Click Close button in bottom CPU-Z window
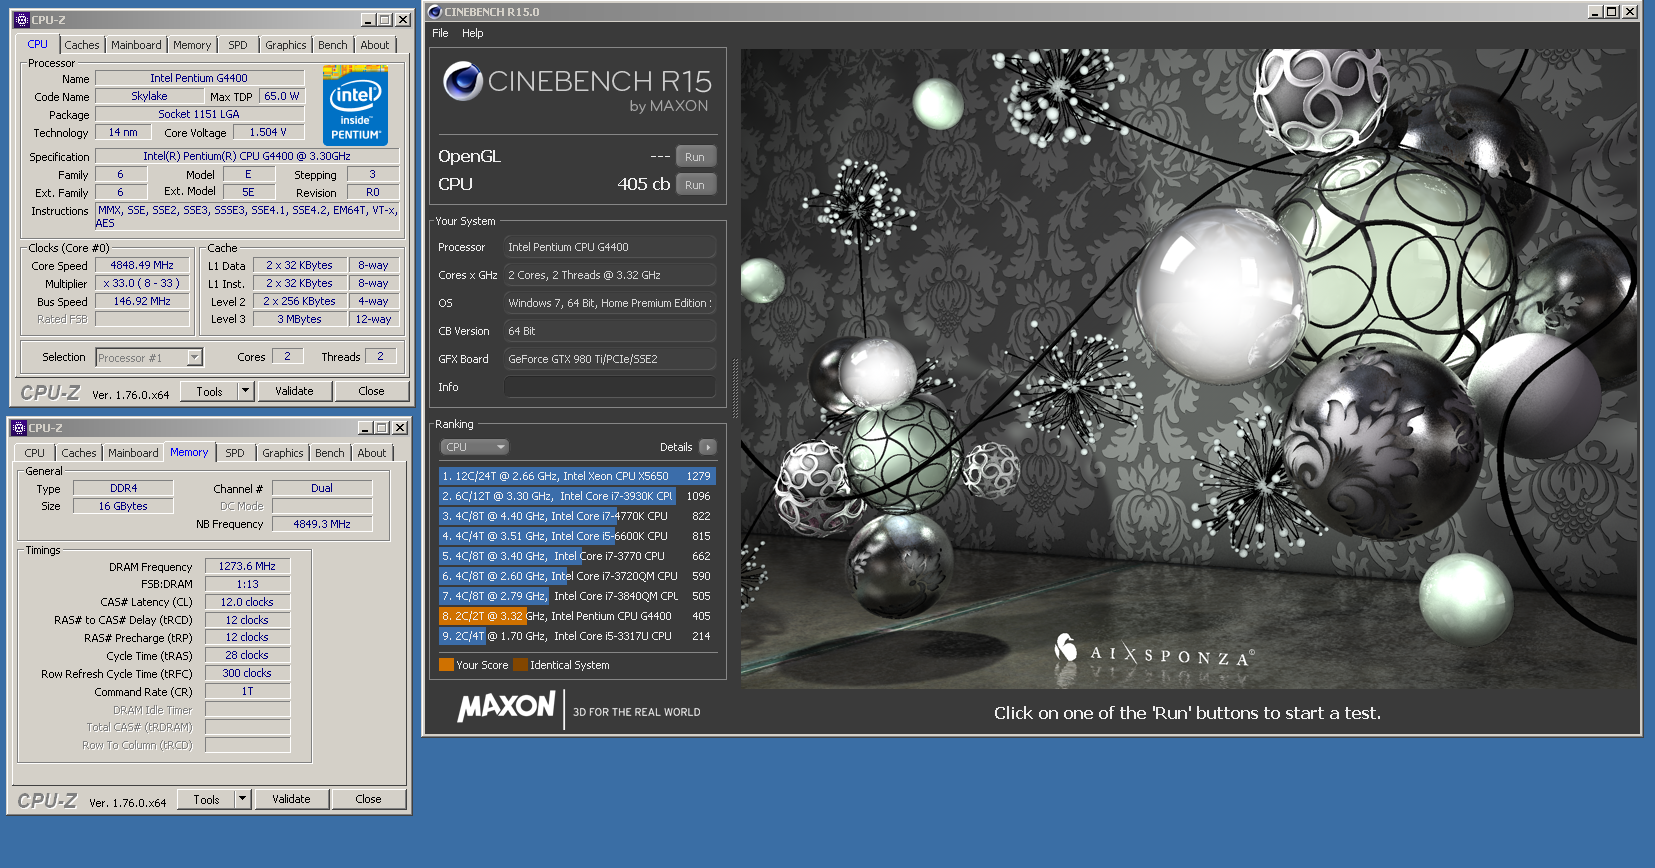 pos(368,799)
